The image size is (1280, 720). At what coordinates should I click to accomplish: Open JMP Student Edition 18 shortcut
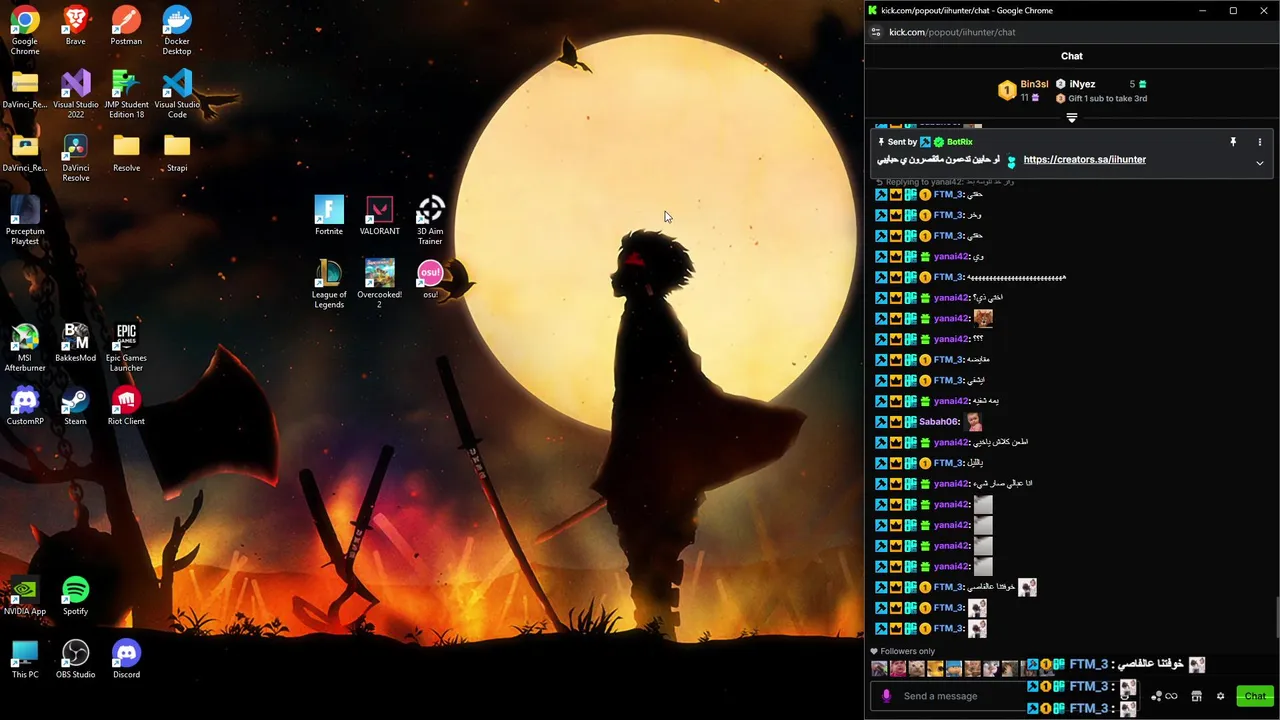[126, 93]
